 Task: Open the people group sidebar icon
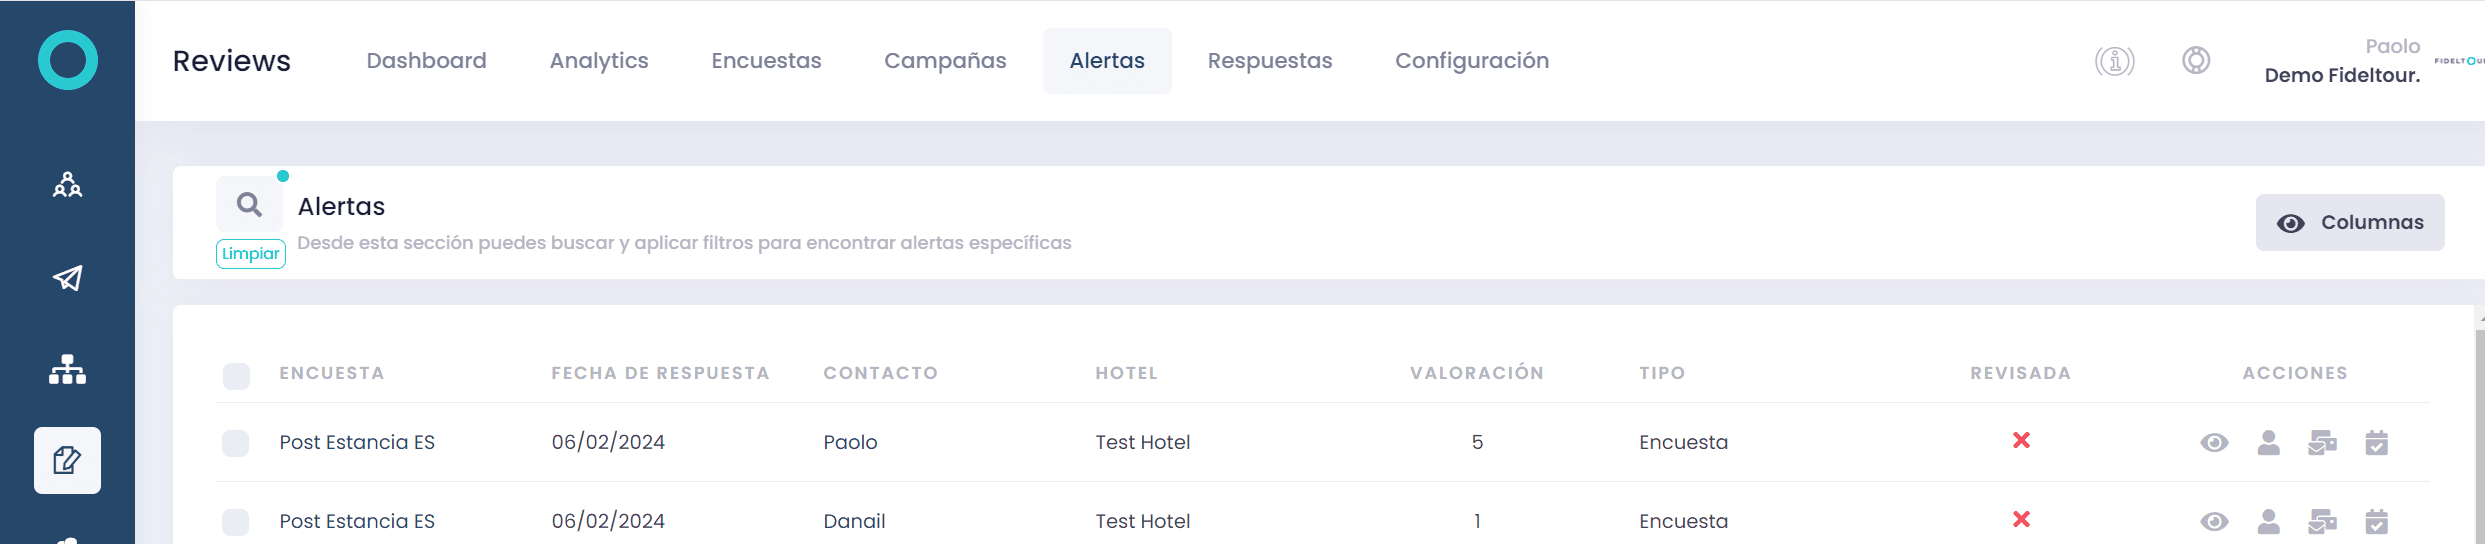point(67,185)
